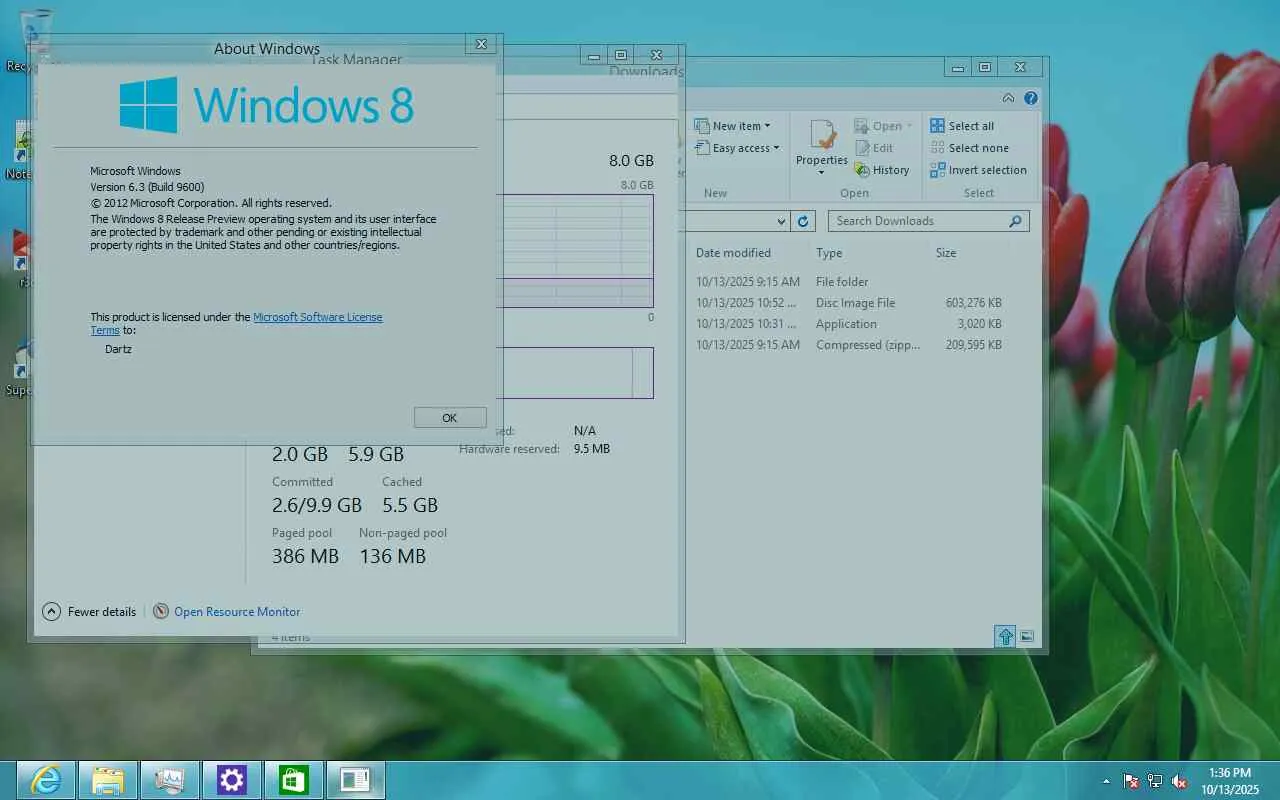1280x800 pixels.
Task: Open File Explorer from the taskbar
Action: (108, 780)
